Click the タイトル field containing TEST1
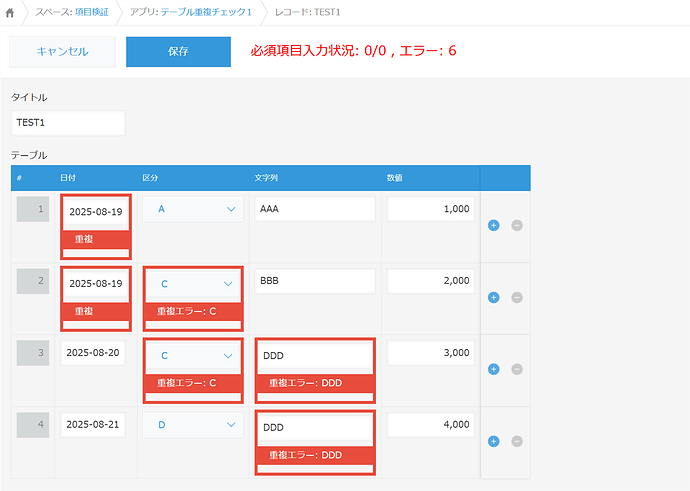690x491 pixels. (68, 123)
